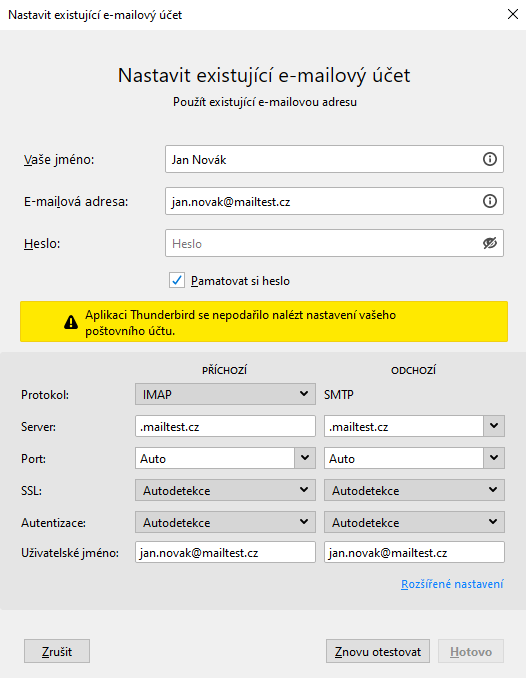The width and height of the screenshot is (526, 678).
Task: Click the Znovu otestovat button
Action: tap(378, 651)
